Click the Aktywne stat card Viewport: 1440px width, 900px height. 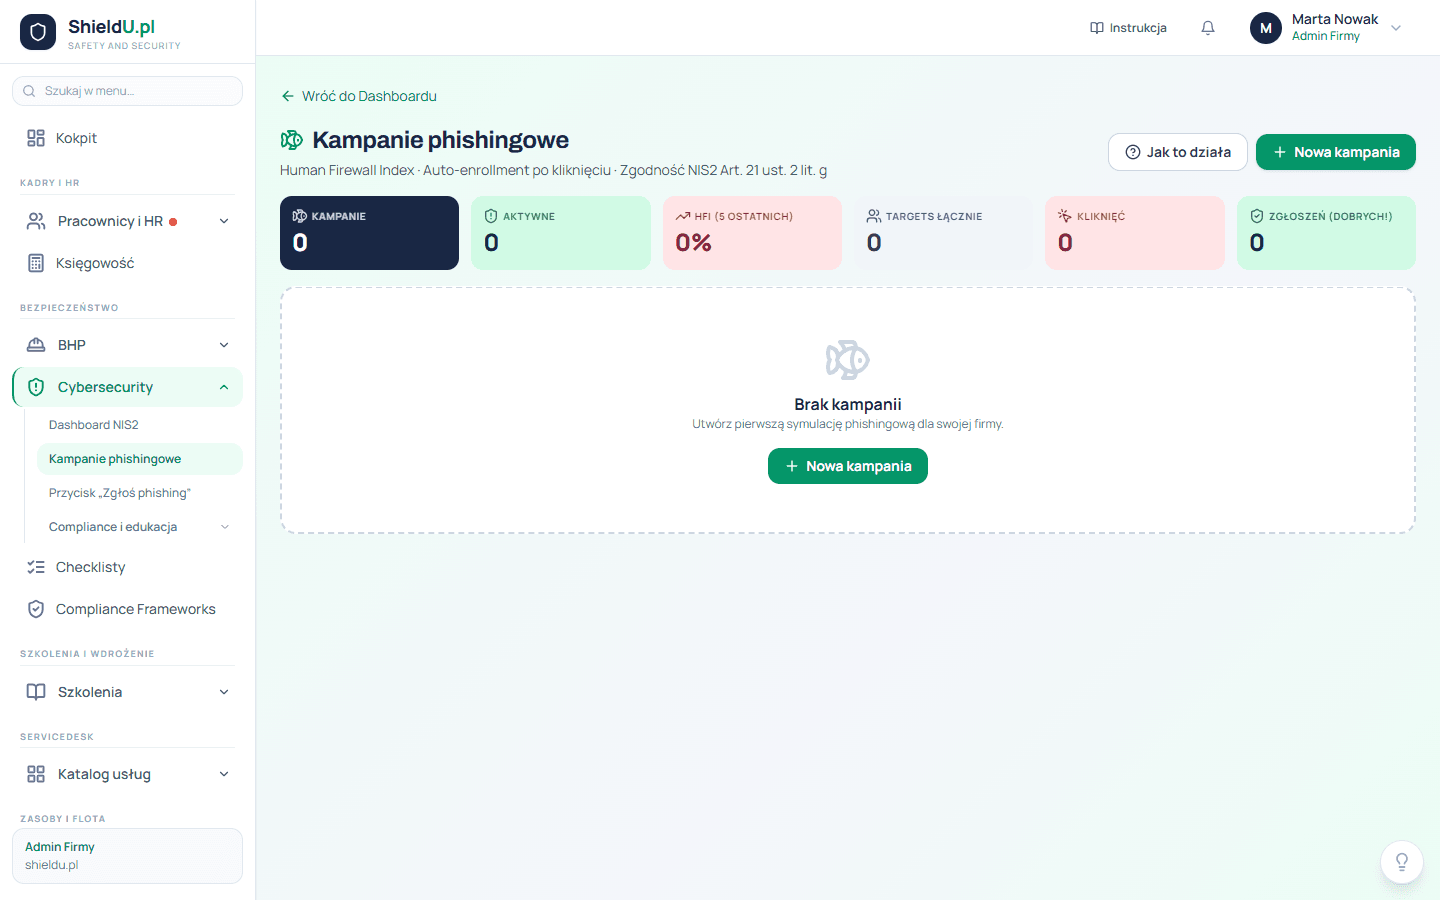click(x=561, y=233)
